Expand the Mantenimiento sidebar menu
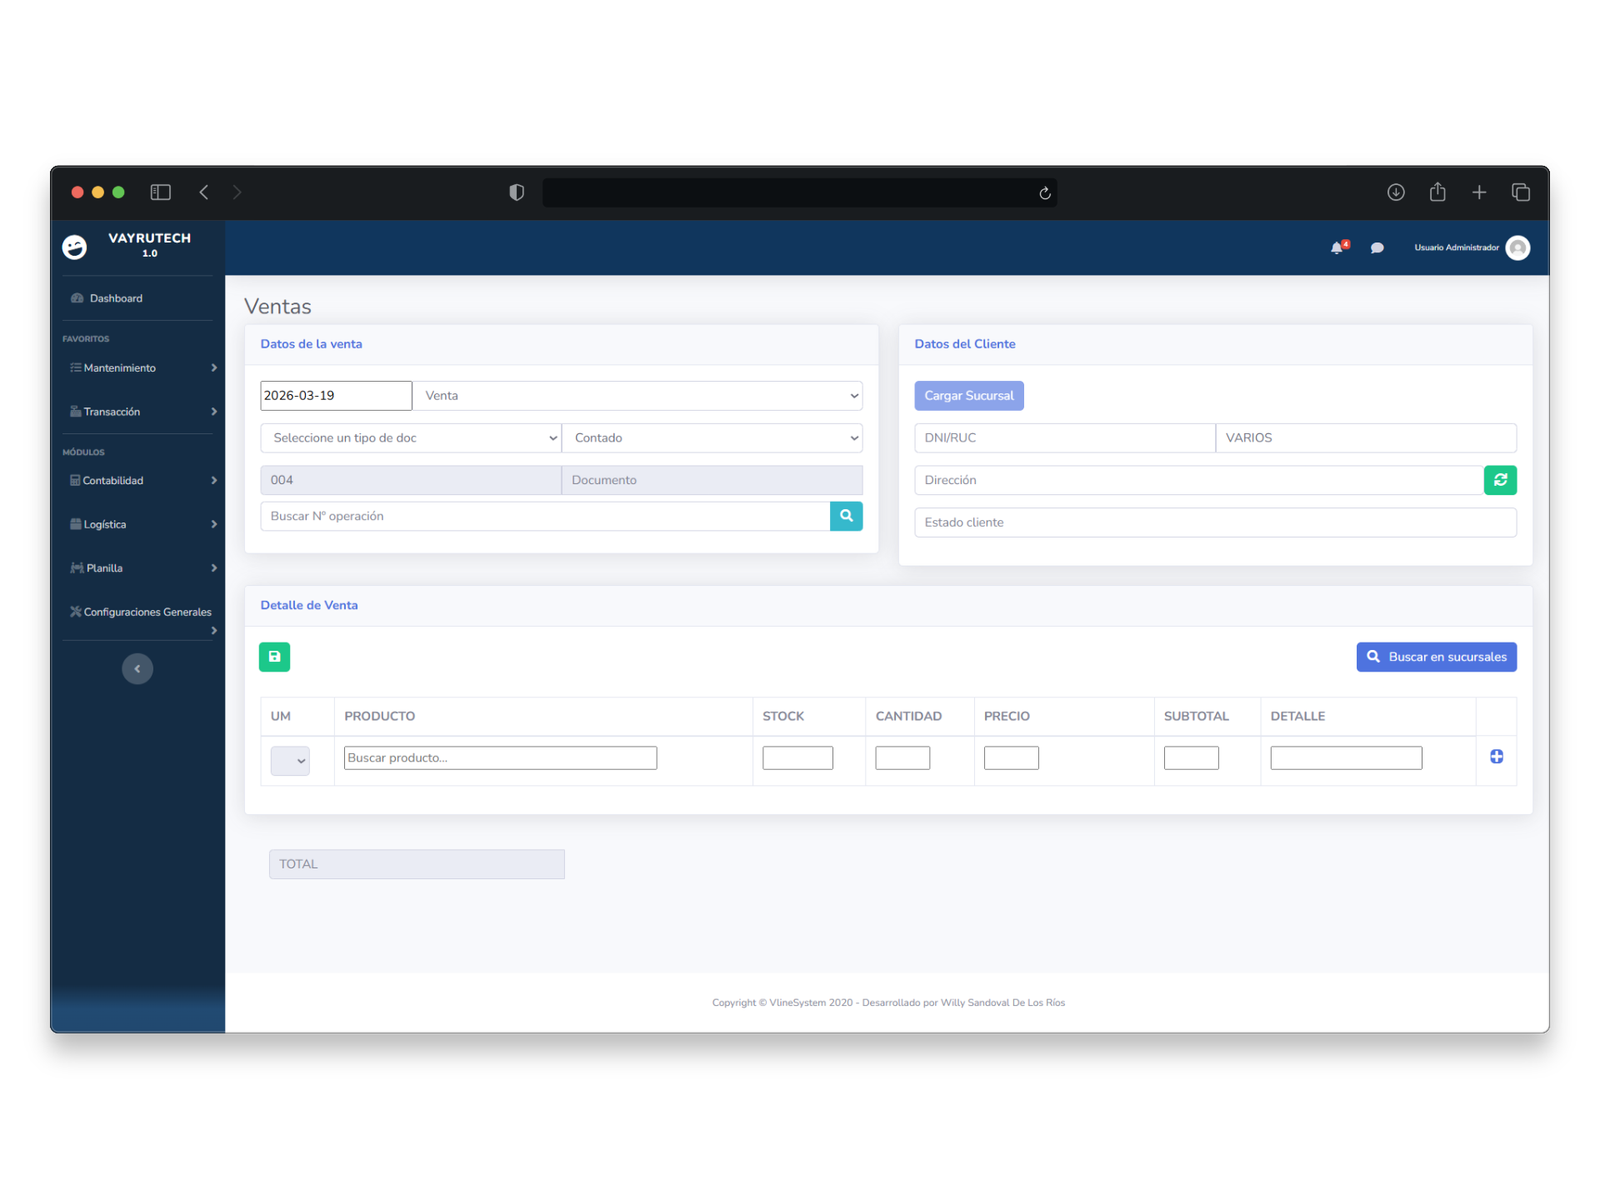1600x1200 pixels. coord(140,368)
